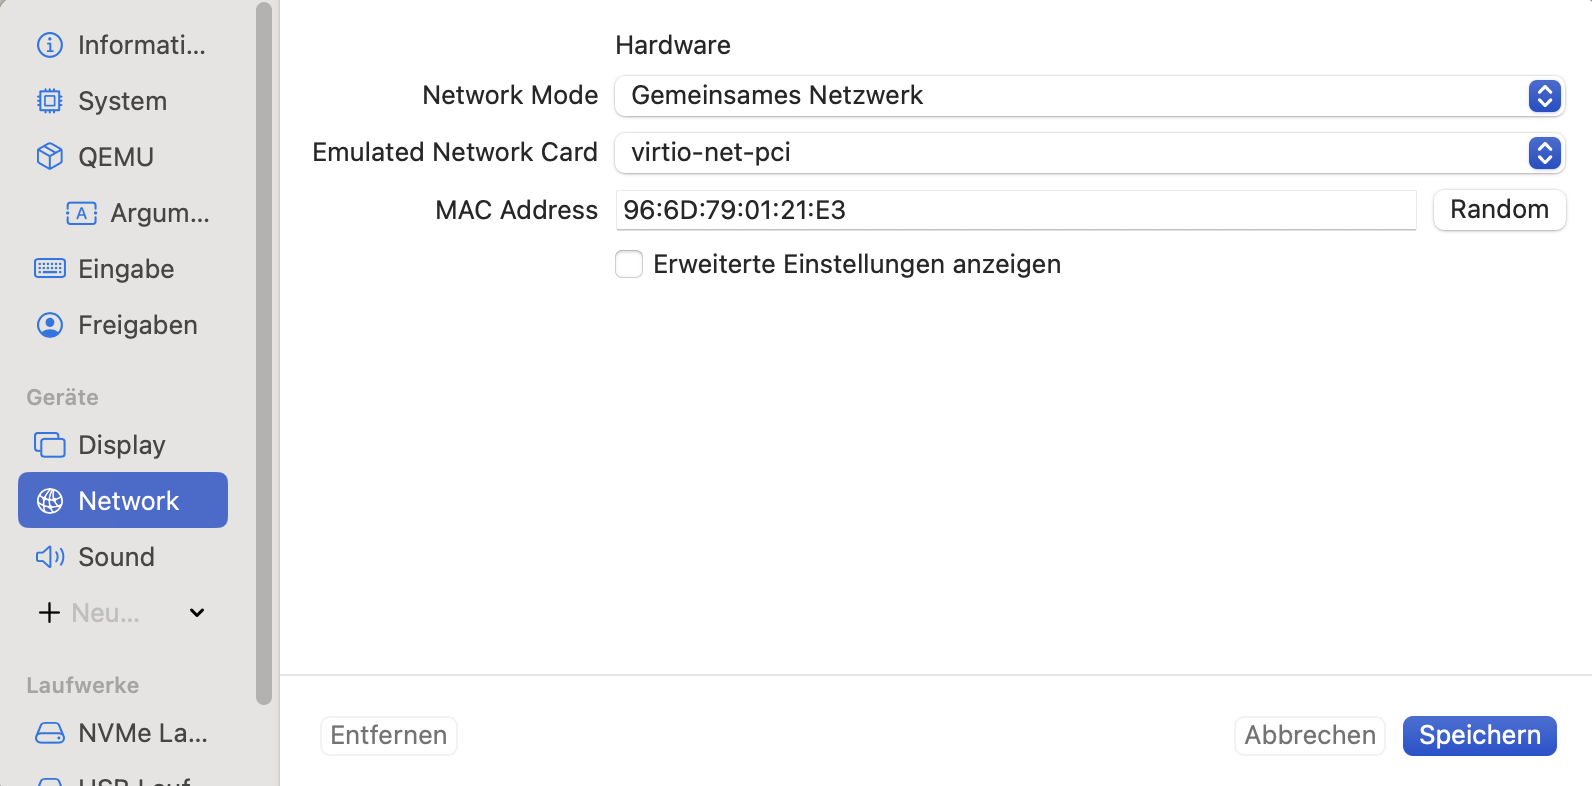Select the Sound speaker icon
This screenshot has height=786, width=1592.
click(49, 557)
